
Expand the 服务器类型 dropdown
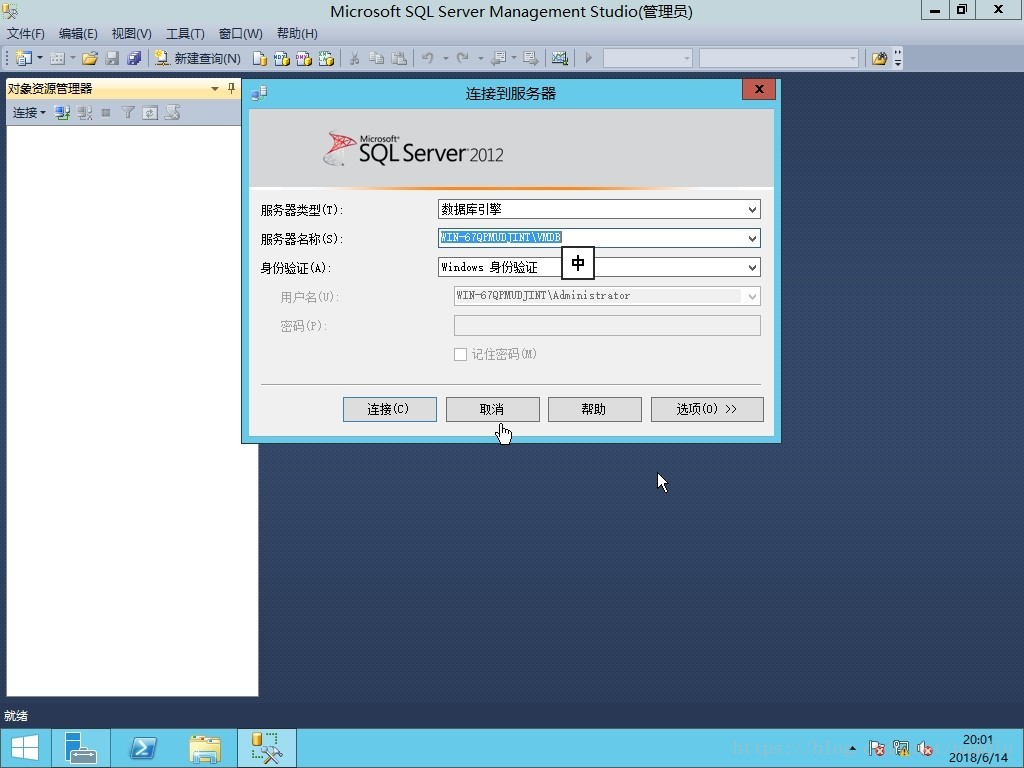(752, 210)
